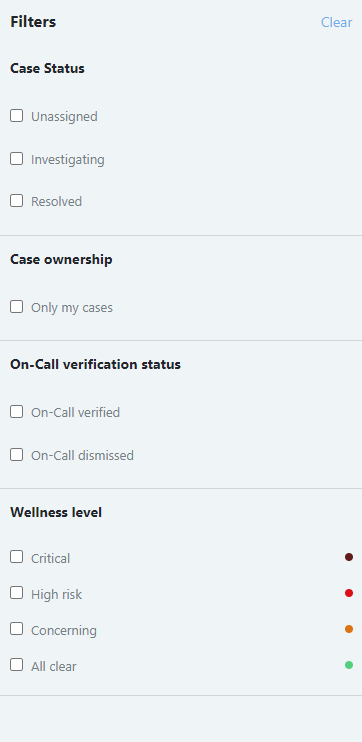Check the Unassigned case status checkbox
The width and height of the screenshot is (362, 742).
[17, 115]
